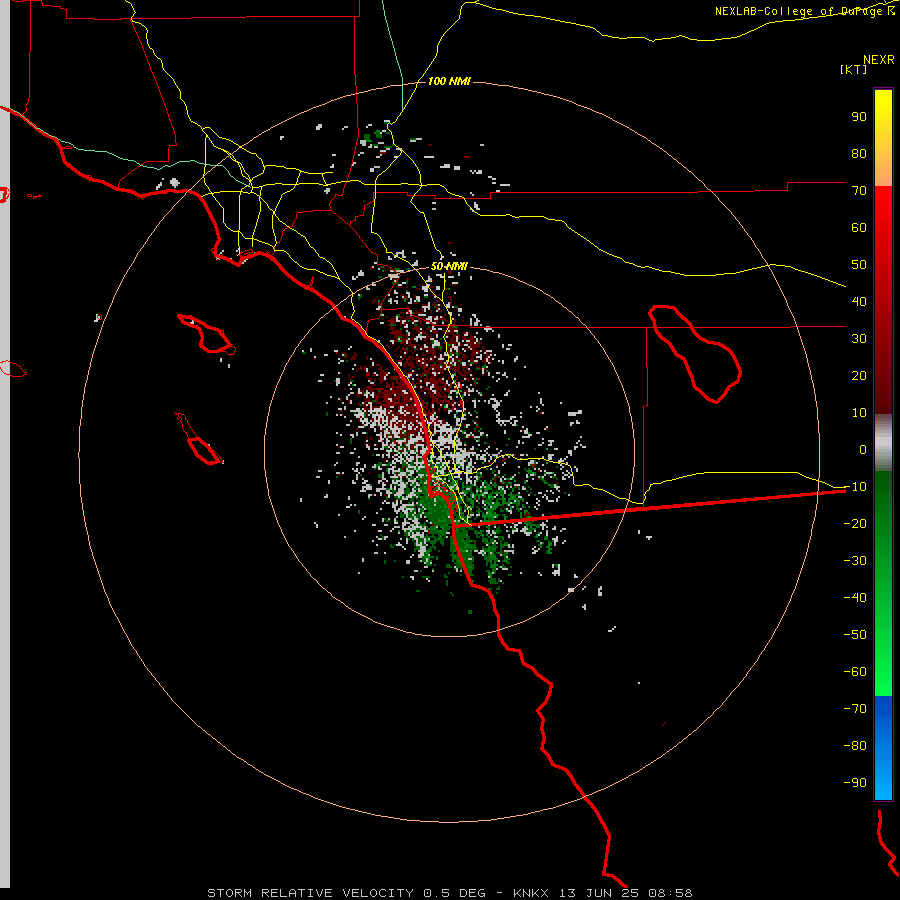The width and height of the screenshot is (900, 900).
Task: Click the 70 value on velocity scale
Action: 859,191
